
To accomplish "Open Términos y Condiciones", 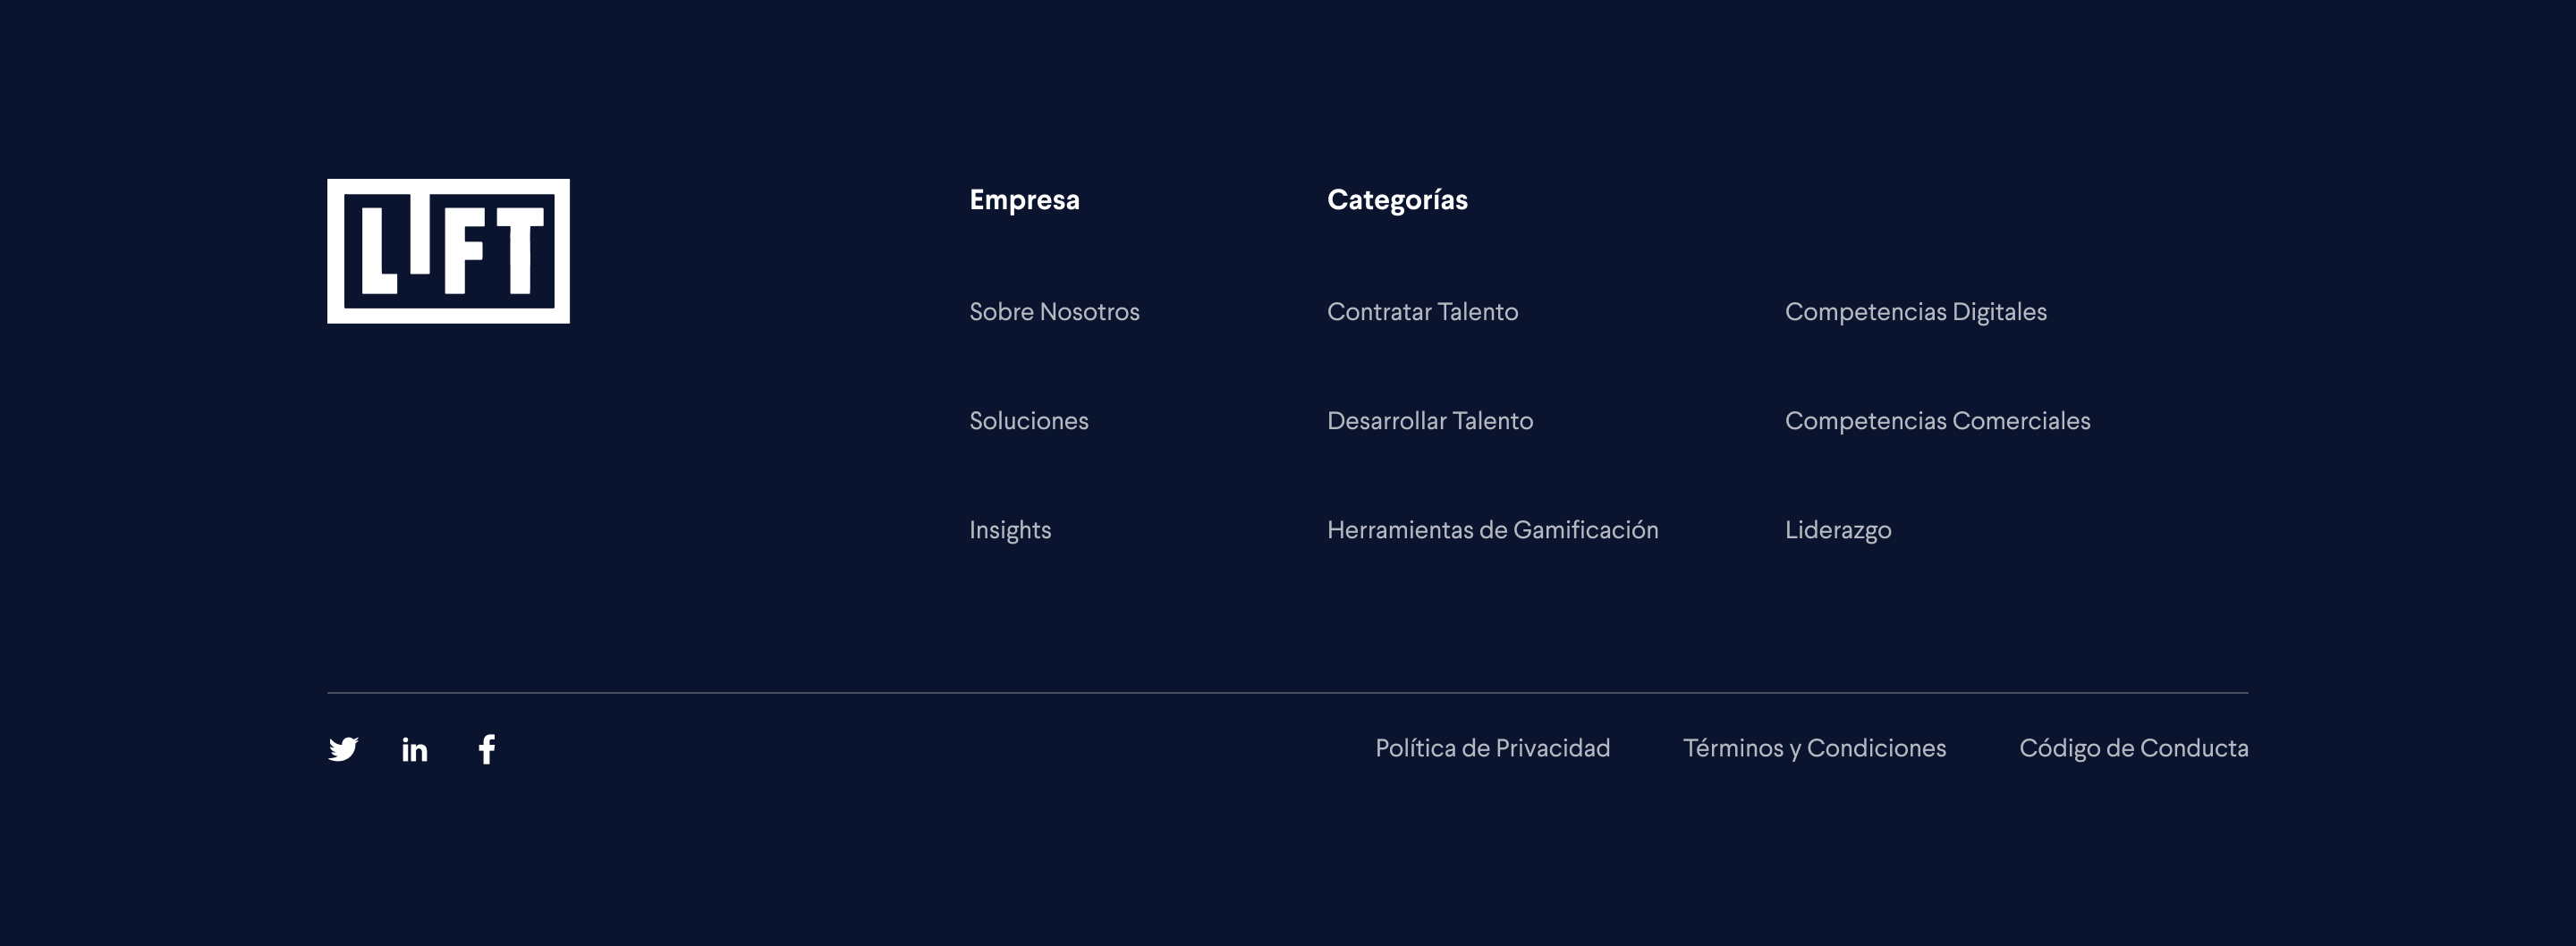I will (x=1815, y=748).
